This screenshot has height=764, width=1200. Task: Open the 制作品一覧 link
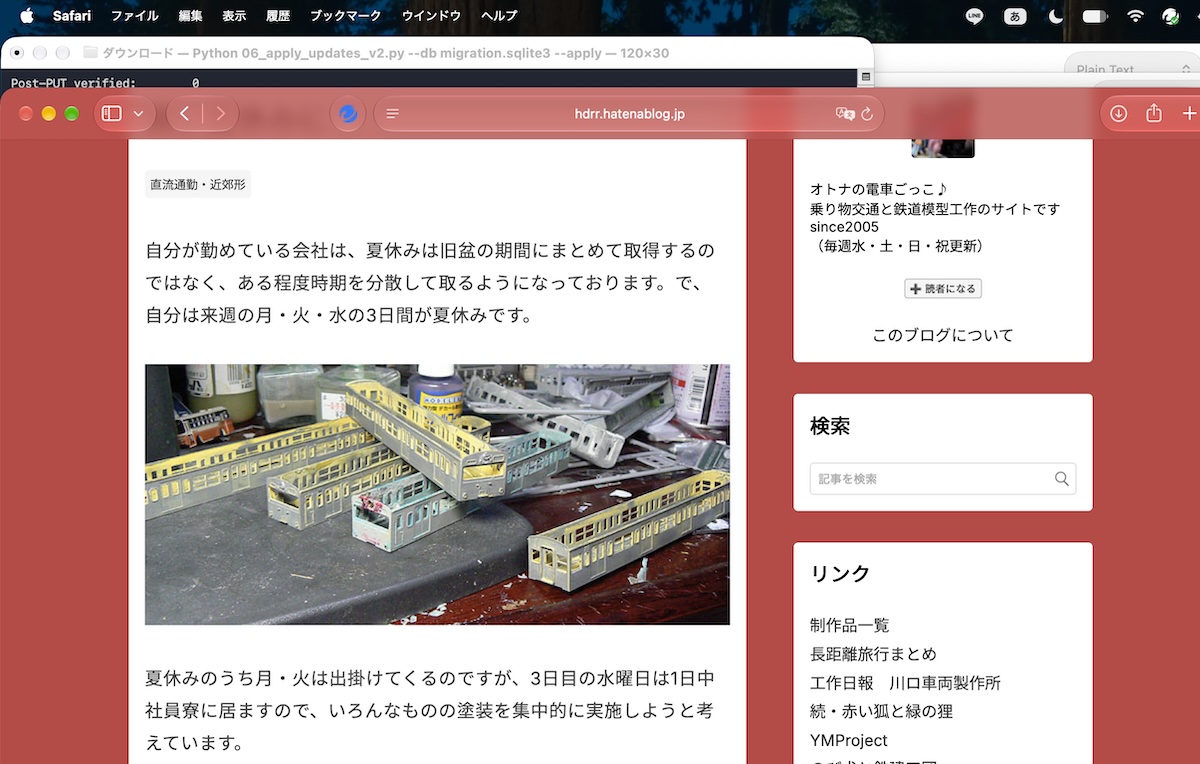pos(850,625)
